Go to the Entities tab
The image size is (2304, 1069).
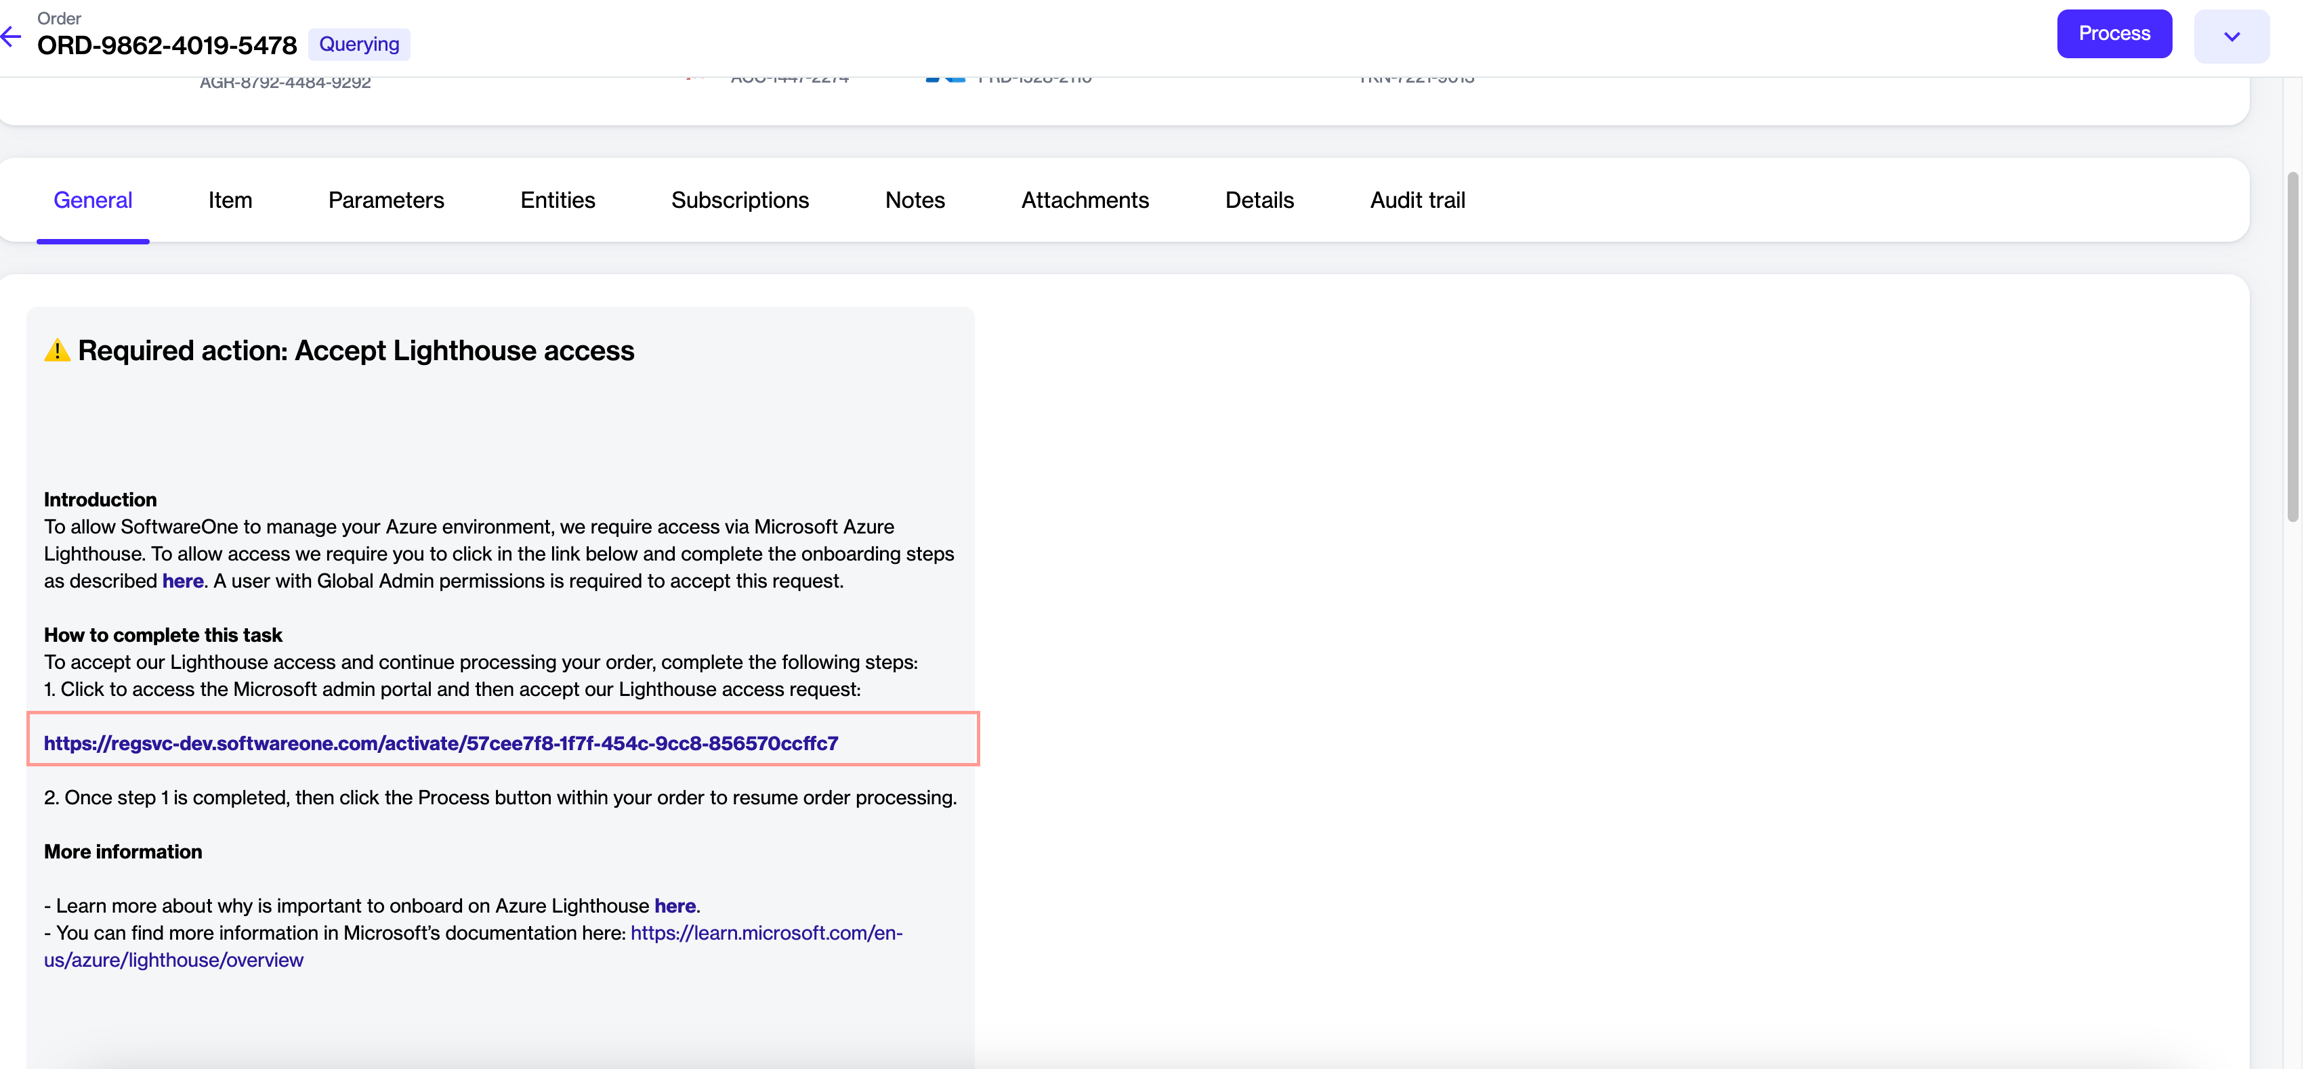click(557, 200)
